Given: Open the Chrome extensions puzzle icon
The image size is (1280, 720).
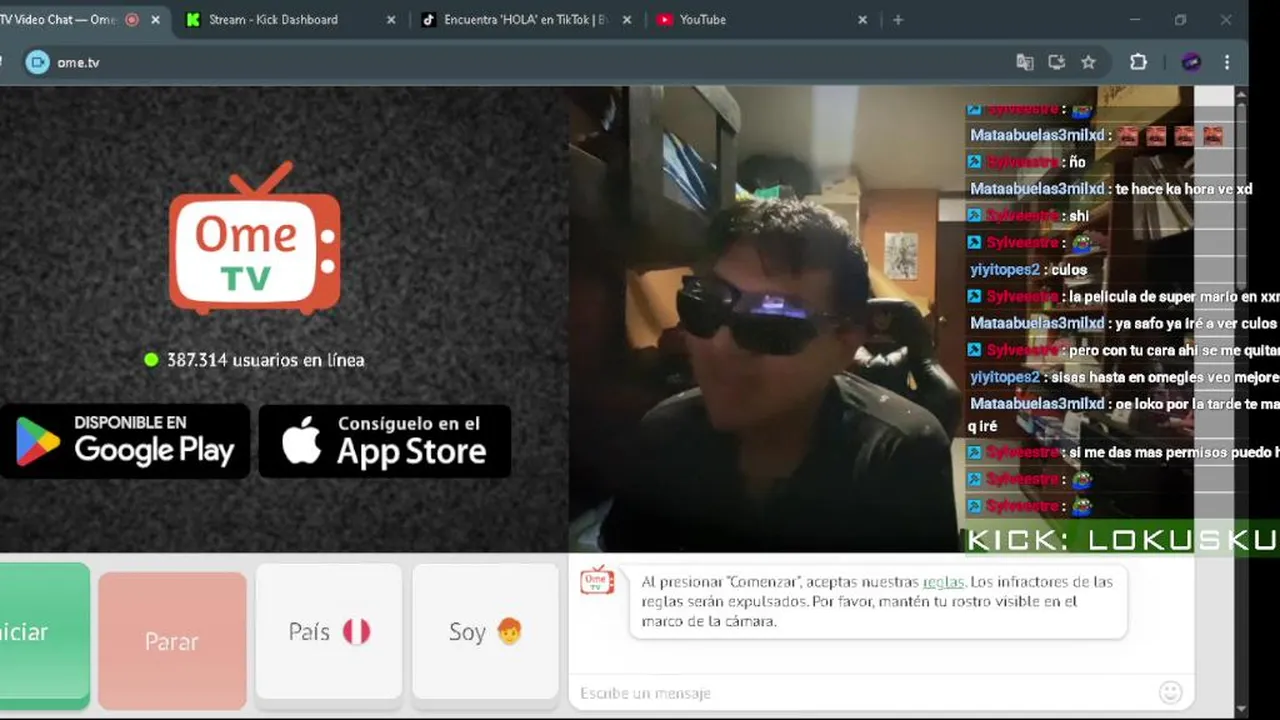Looking at the screenshot, I should (x=1138, y=62).
